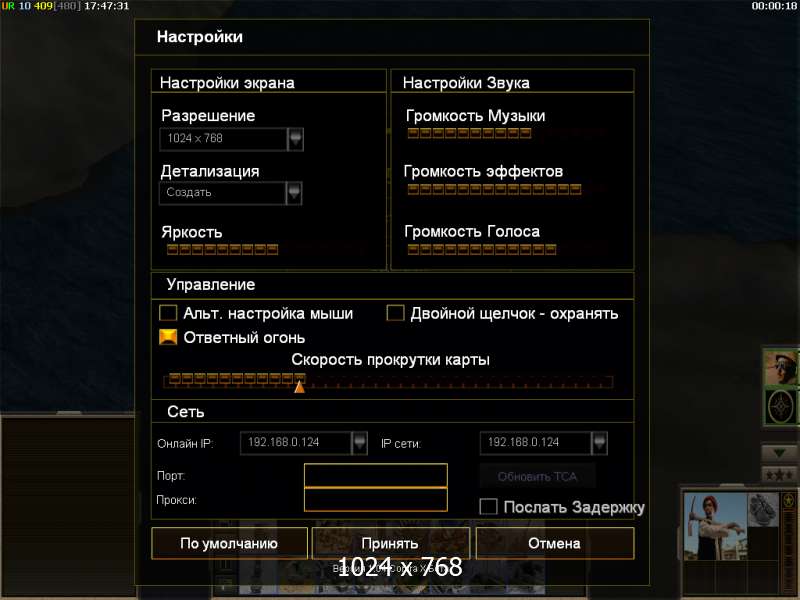Open the Онлайн IP address dropdown
This screenshot has height=600, width=800.
359,443
